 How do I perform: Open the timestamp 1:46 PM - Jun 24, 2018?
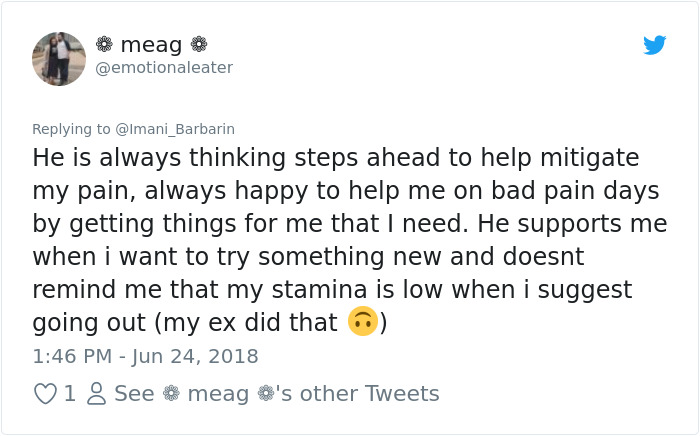145,356
